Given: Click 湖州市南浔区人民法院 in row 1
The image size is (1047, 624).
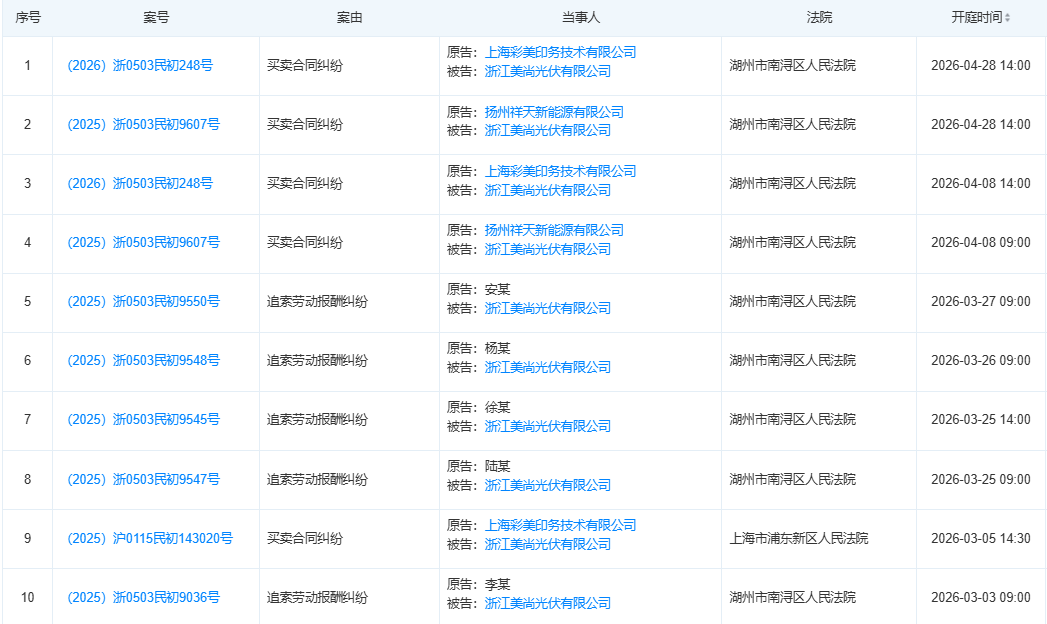Looking at the screenshot, I should coord(793,65).
